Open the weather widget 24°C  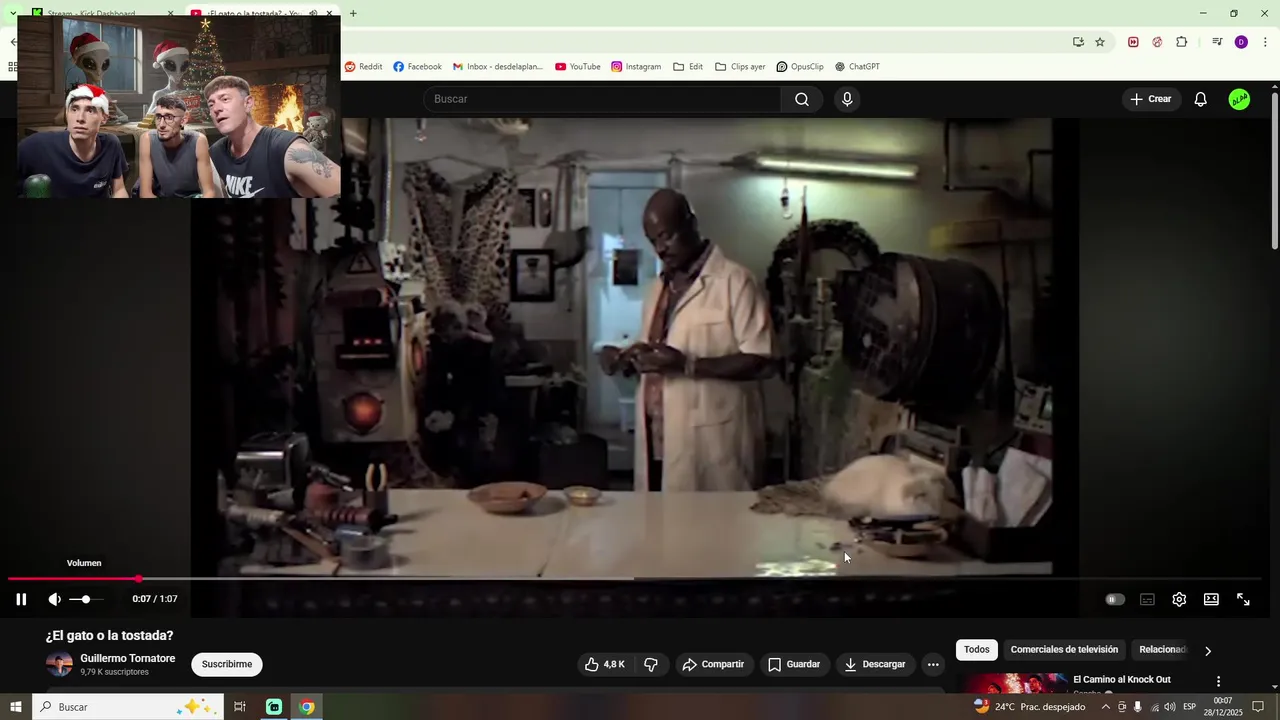click(1030, 707)
